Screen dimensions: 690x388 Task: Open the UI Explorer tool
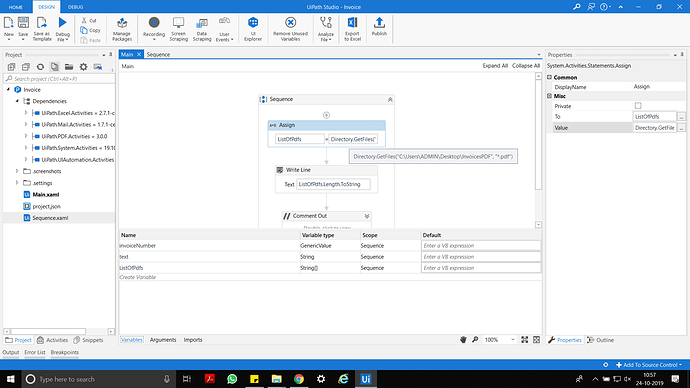click(x=253, y=29)
